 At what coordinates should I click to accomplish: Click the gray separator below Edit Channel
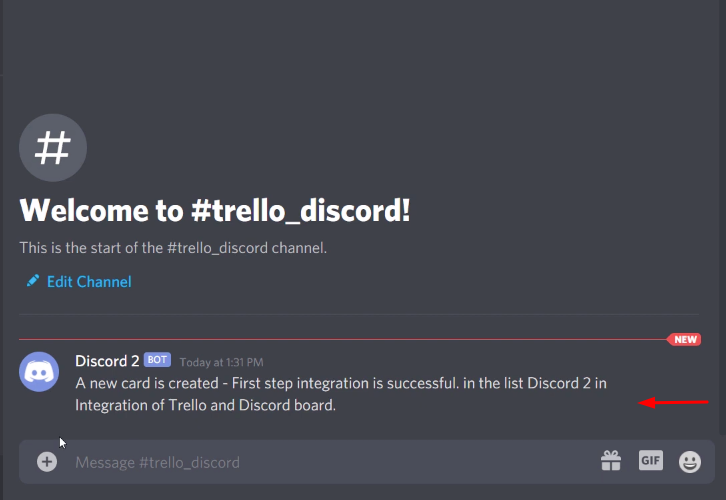pos(359,314)
